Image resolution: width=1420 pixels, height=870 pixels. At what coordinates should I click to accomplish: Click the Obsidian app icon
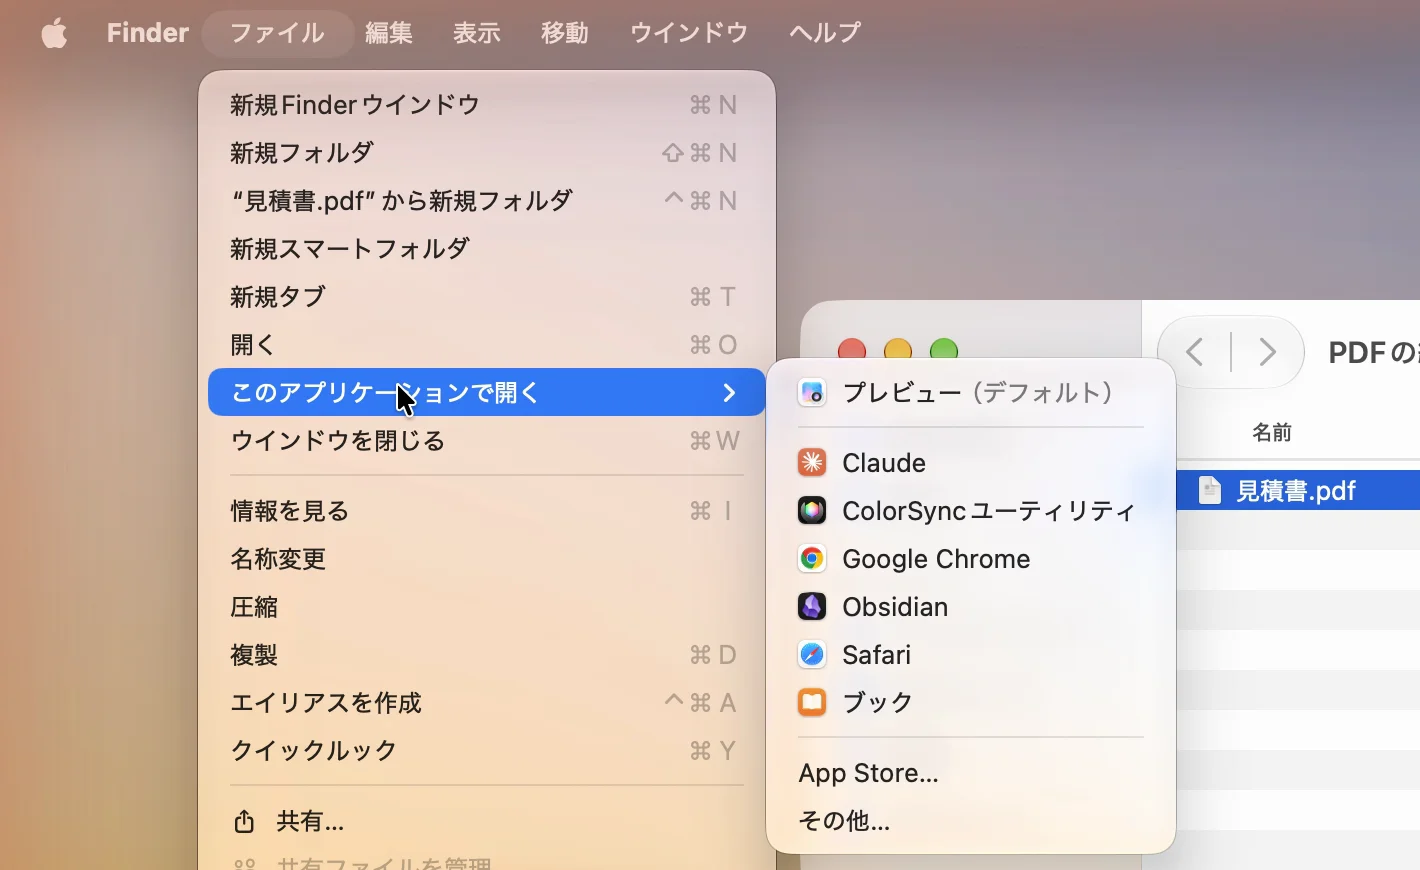pyautogui.click(x=812, y=607)
